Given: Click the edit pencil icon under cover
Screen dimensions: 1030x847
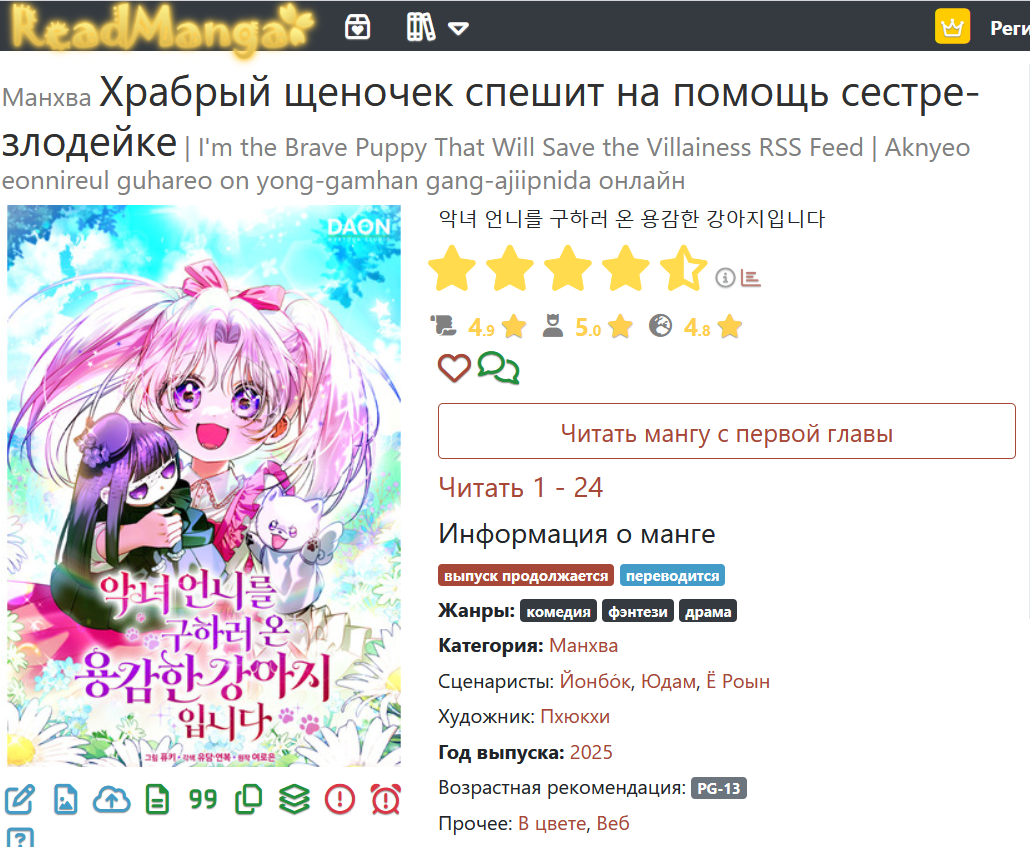Looking at the screenshot, I should point(20,800).
